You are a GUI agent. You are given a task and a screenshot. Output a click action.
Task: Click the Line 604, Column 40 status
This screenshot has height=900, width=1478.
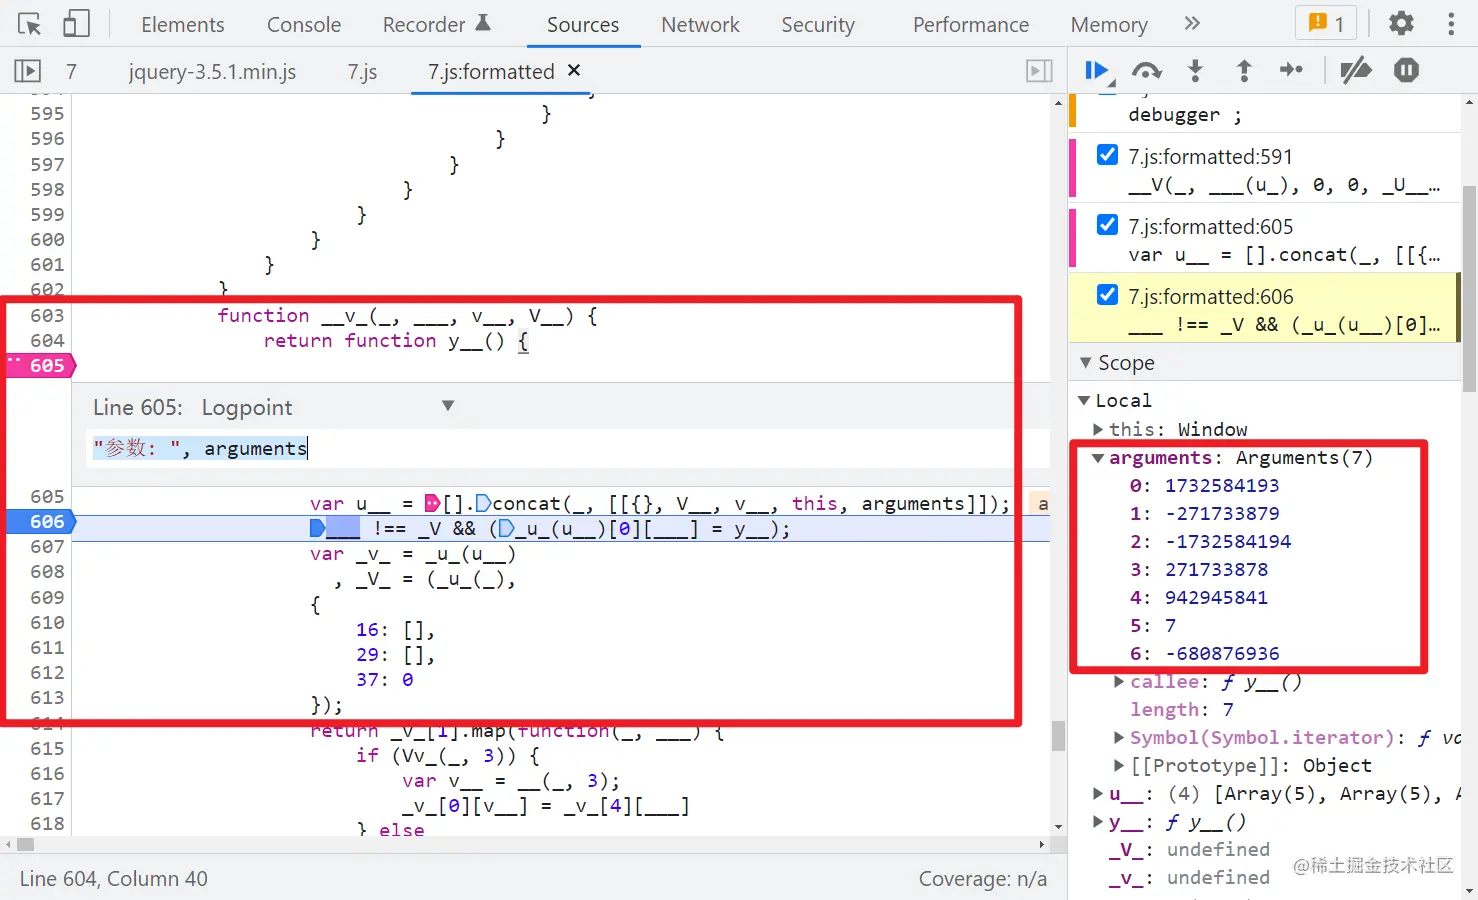(x=114, y=878)
